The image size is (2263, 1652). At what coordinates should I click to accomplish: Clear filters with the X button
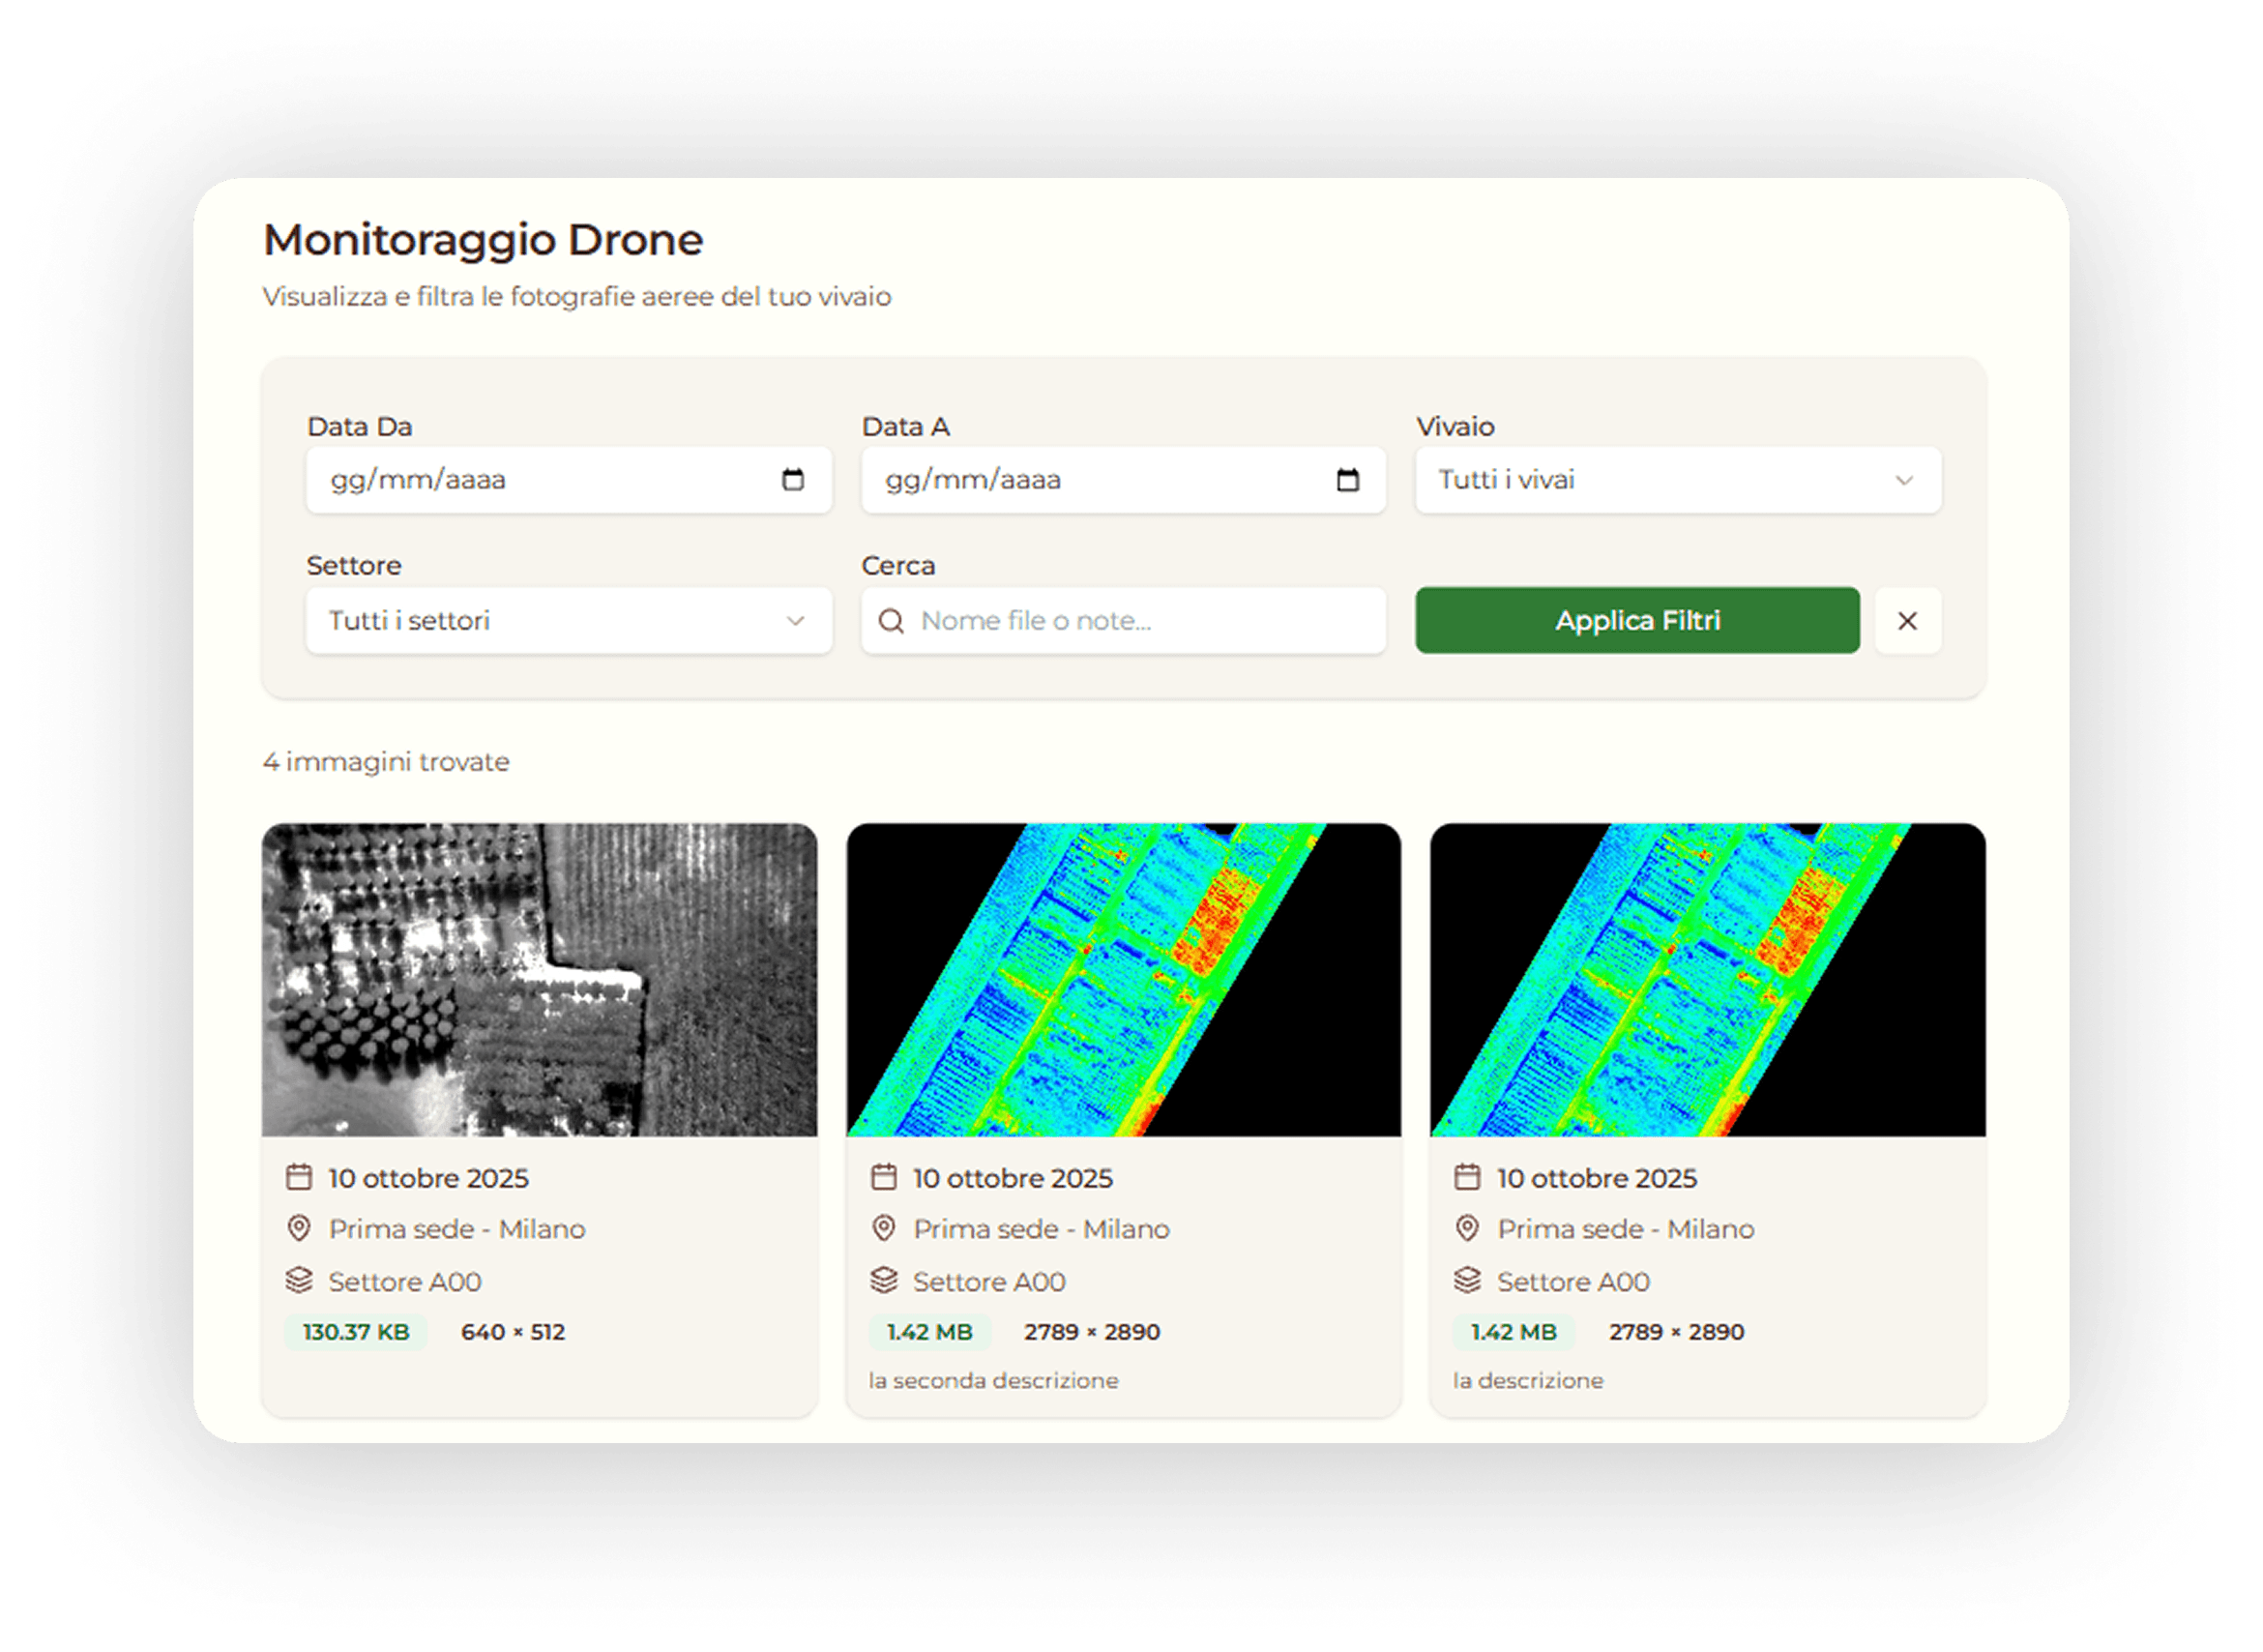point(1907,621)
